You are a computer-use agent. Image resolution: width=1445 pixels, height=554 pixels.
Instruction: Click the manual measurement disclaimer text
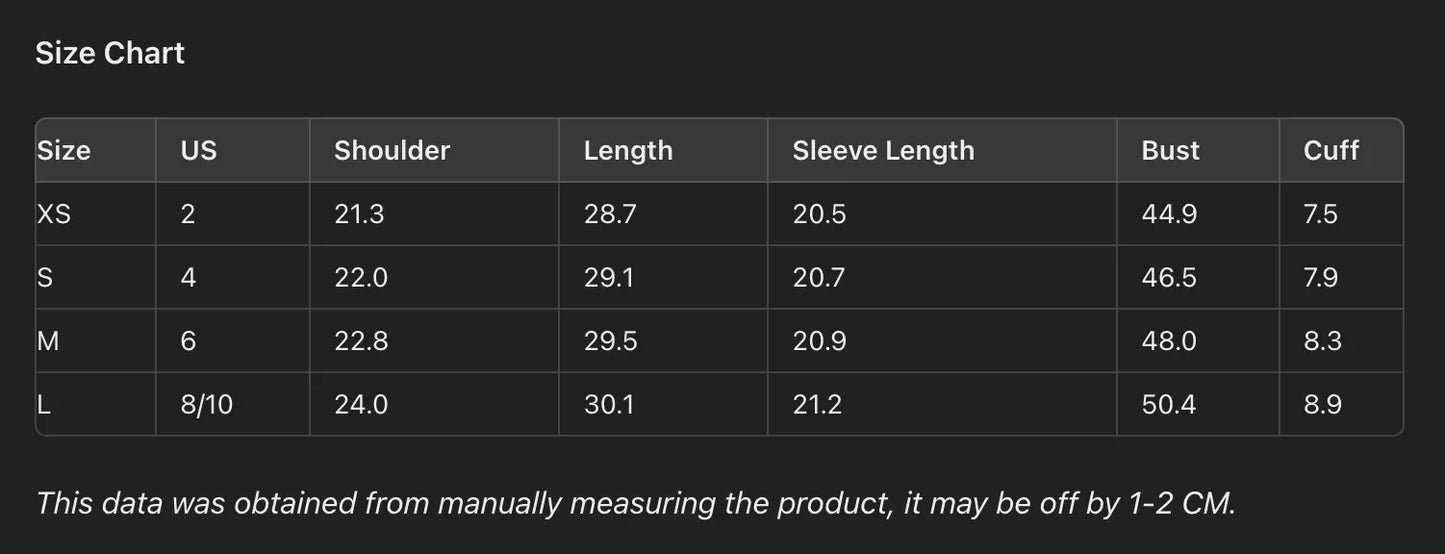636,503
